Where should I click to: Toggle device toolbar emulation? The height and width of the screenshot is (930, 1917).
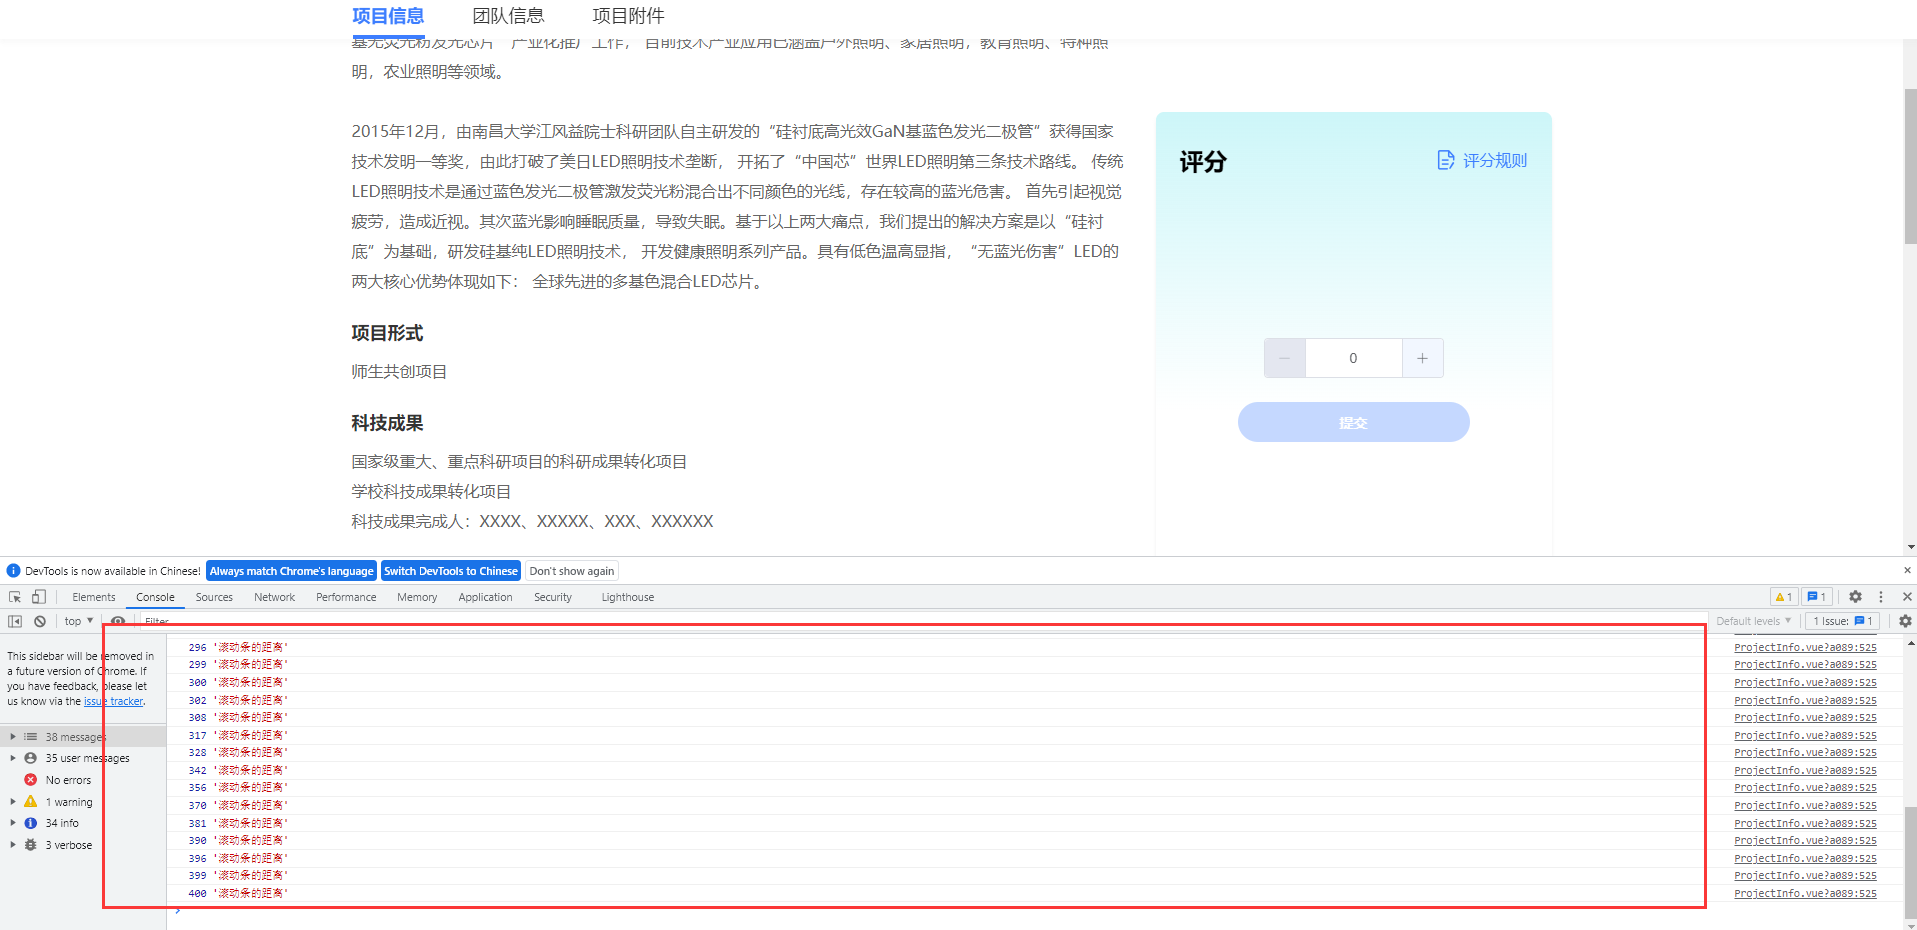tap(38, 597)
